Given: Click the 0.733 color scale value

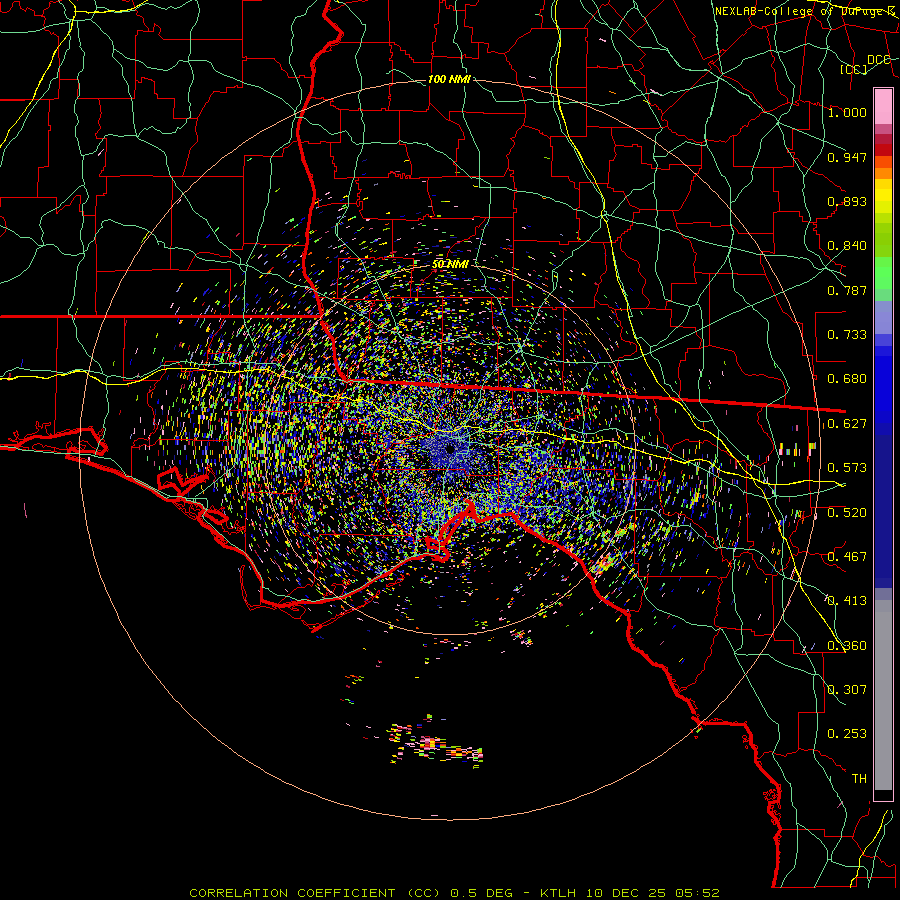Looking at the screenshot, I should (x=847, y=335).
